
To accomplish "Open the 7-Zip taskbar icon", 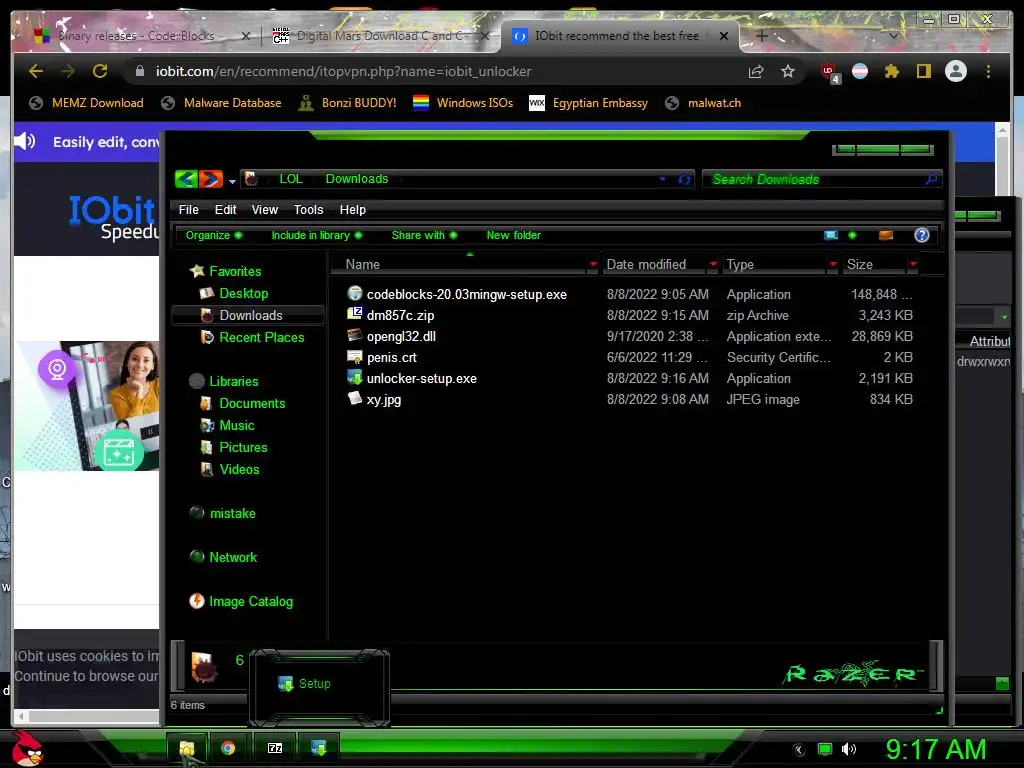I will point(275,748).
